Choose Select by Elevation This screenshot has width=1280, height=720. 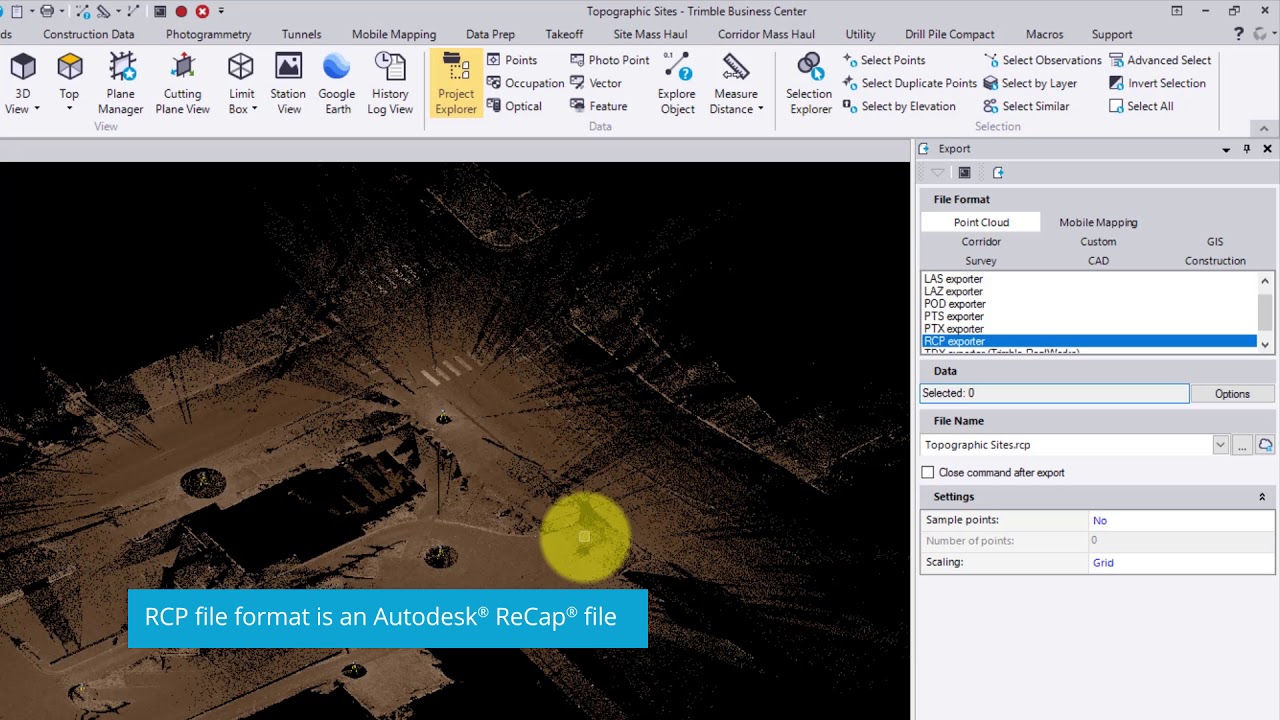pyautogui.click(x=898, y=106)
